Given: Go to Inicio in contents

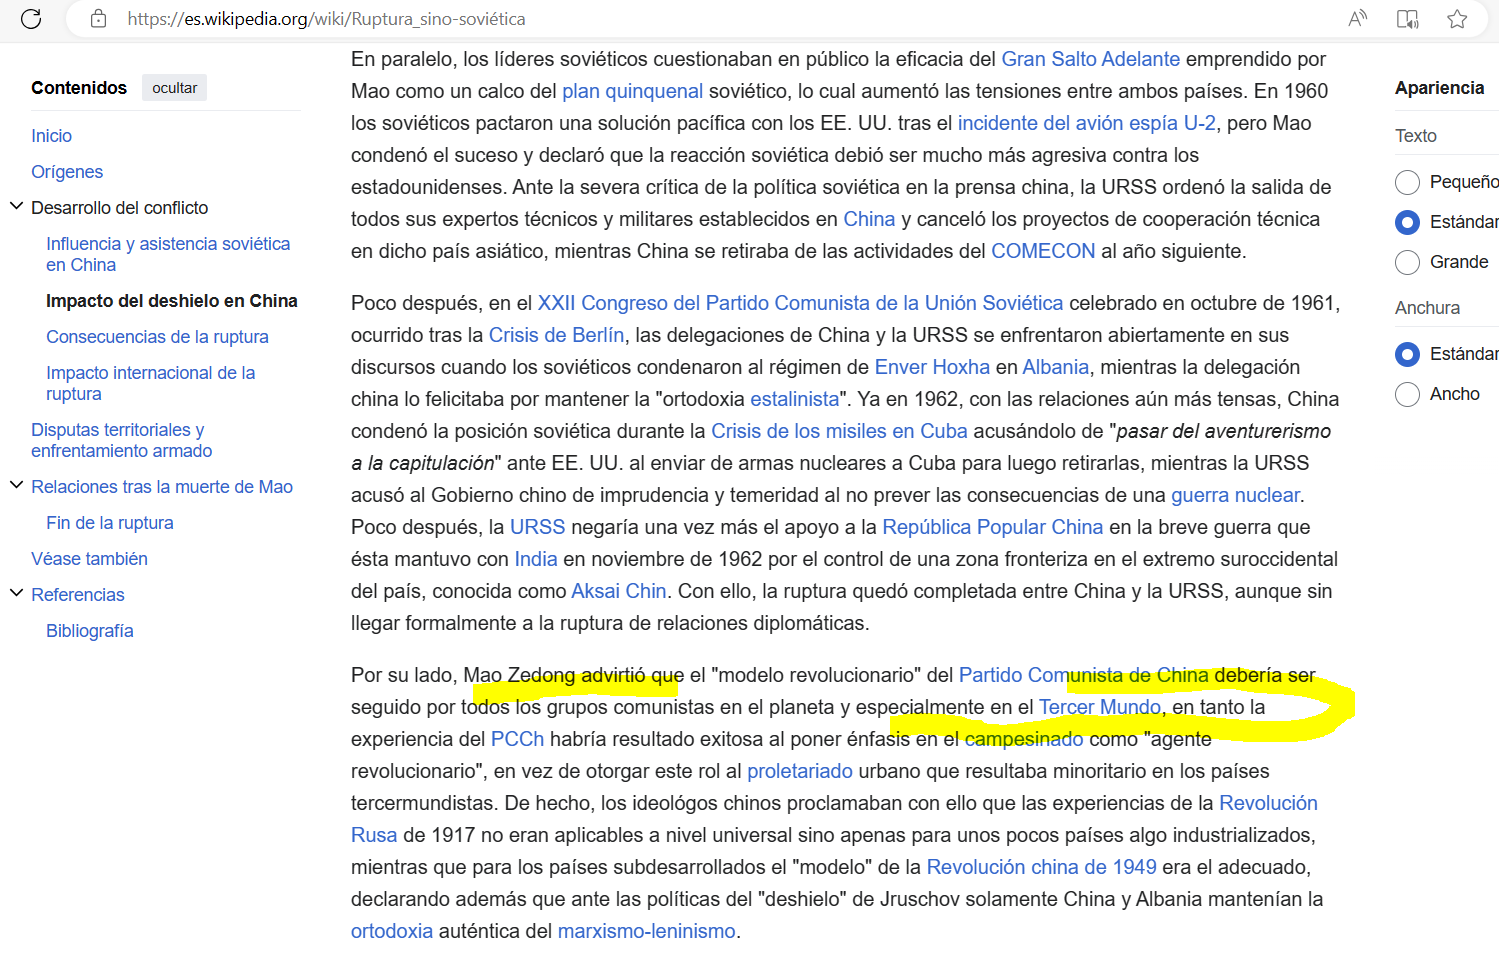Looking at the screenshot, I should coord(51,136).
